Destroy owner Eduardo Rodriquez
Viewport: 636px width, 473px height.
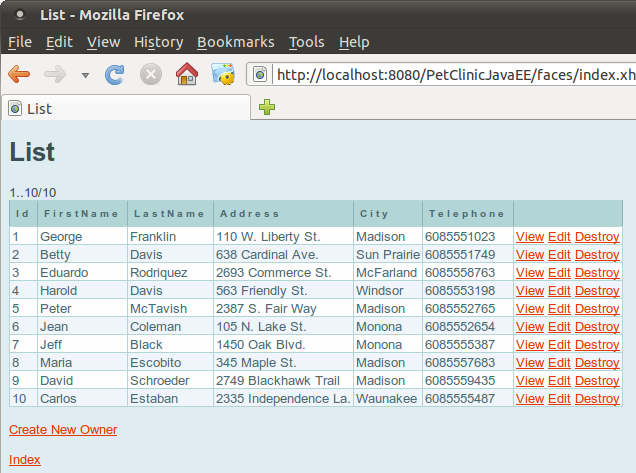tap(597, 273)
